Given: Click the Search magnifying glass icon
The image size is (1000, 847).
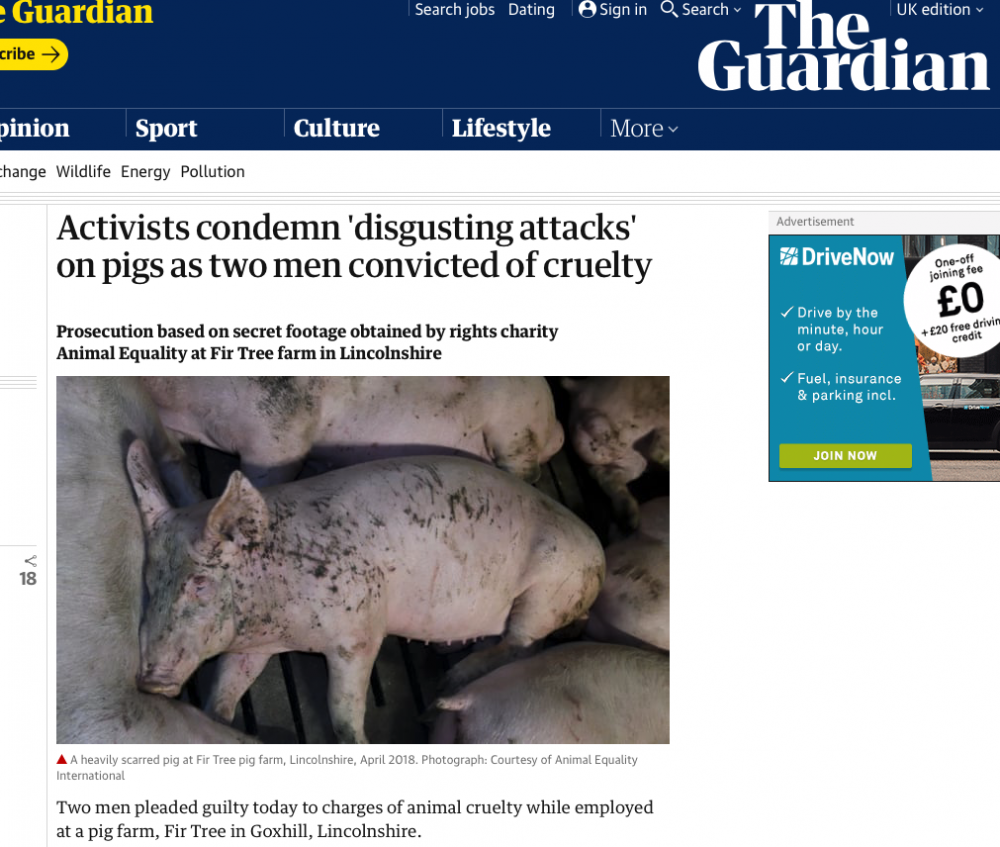Looking at the screenshot, I should (x=668, y=9).
